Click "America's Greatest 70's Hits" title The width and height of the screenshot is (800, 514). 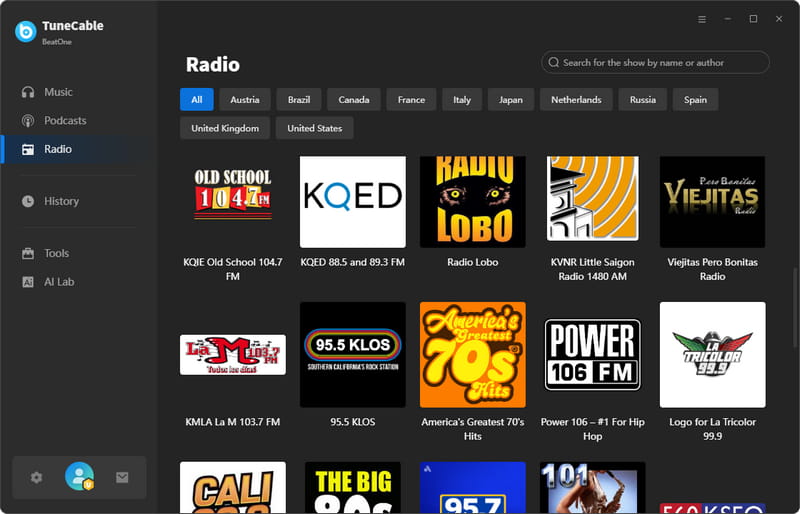tap(472, 429)
